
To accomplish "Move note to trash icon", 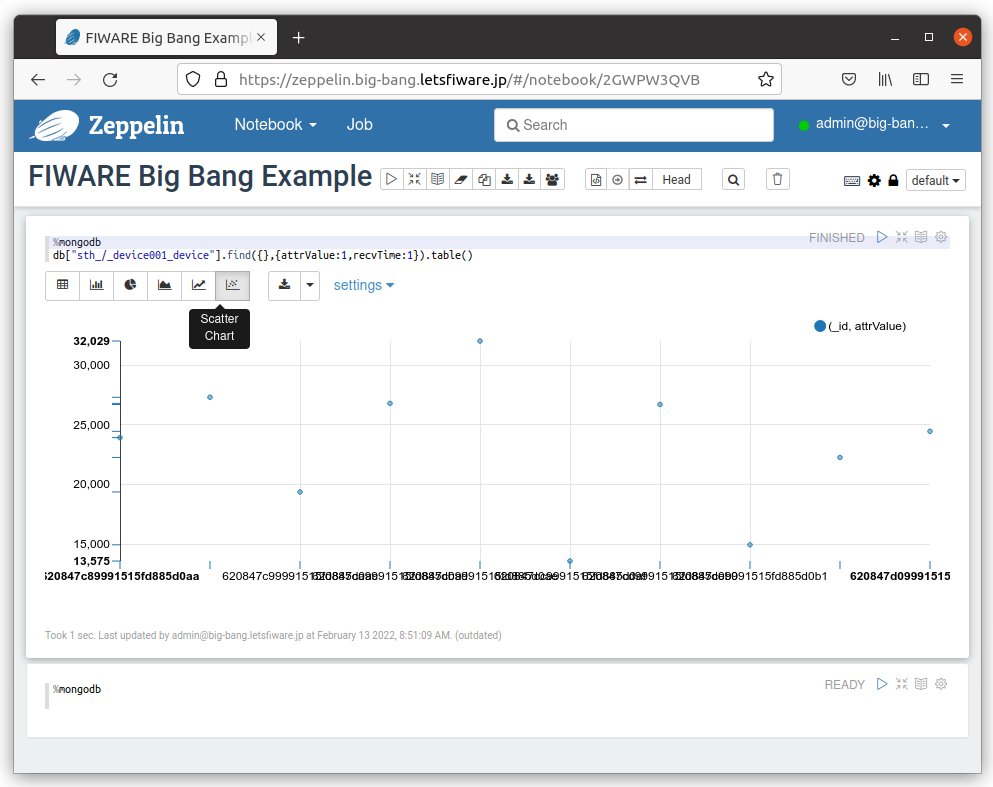I will point(778,179).
